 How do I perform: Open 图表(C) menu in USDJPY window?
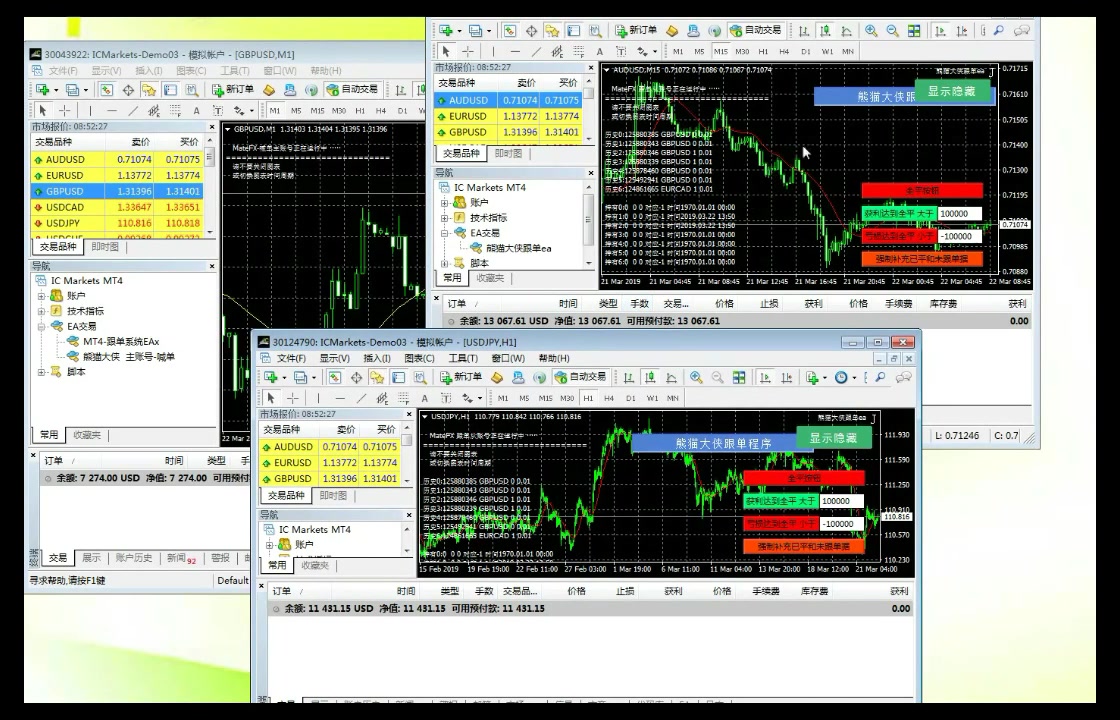coord(419,359)
